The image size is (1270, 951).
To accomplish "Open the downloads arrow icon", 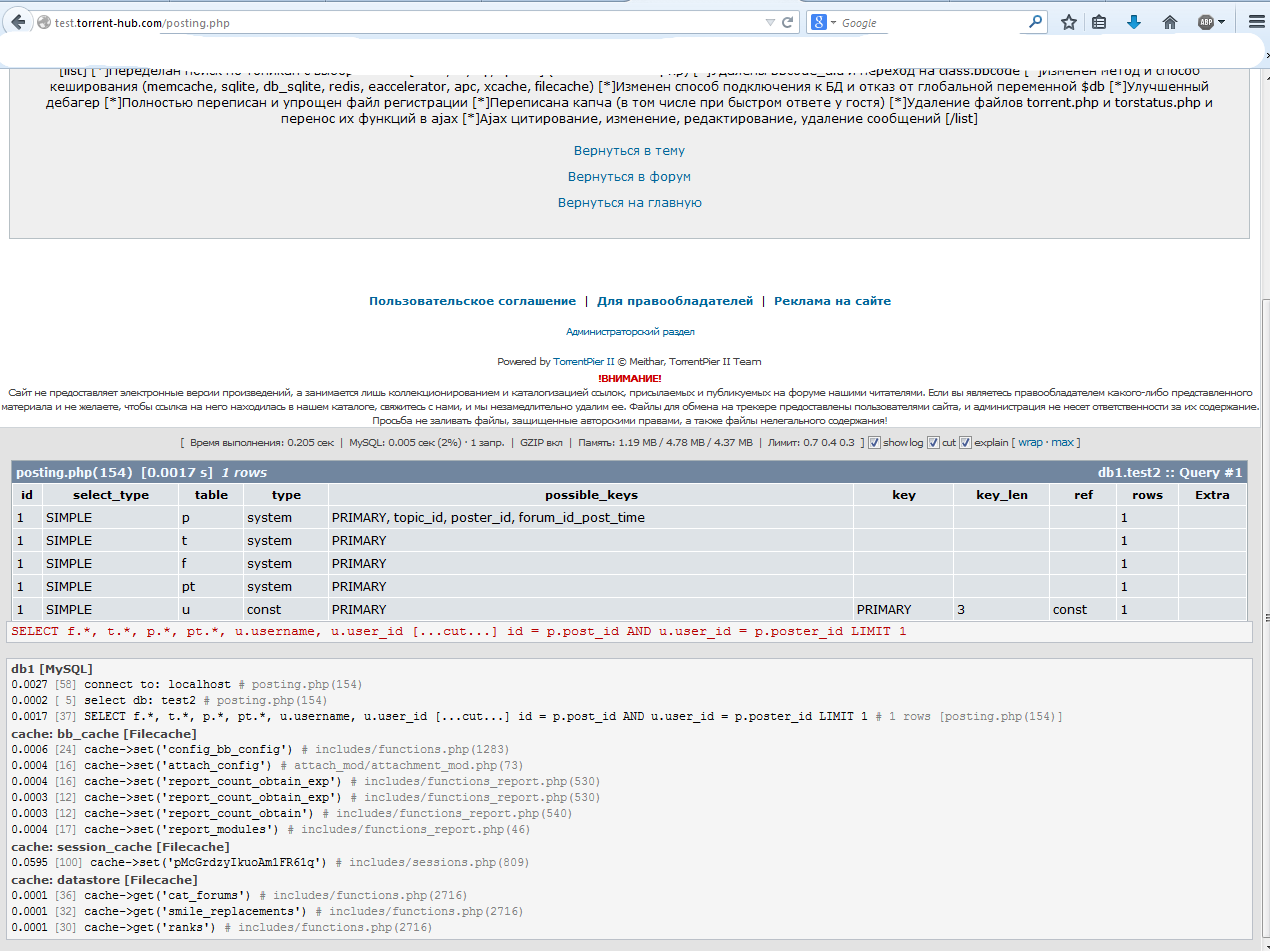I will point(1134,22).
